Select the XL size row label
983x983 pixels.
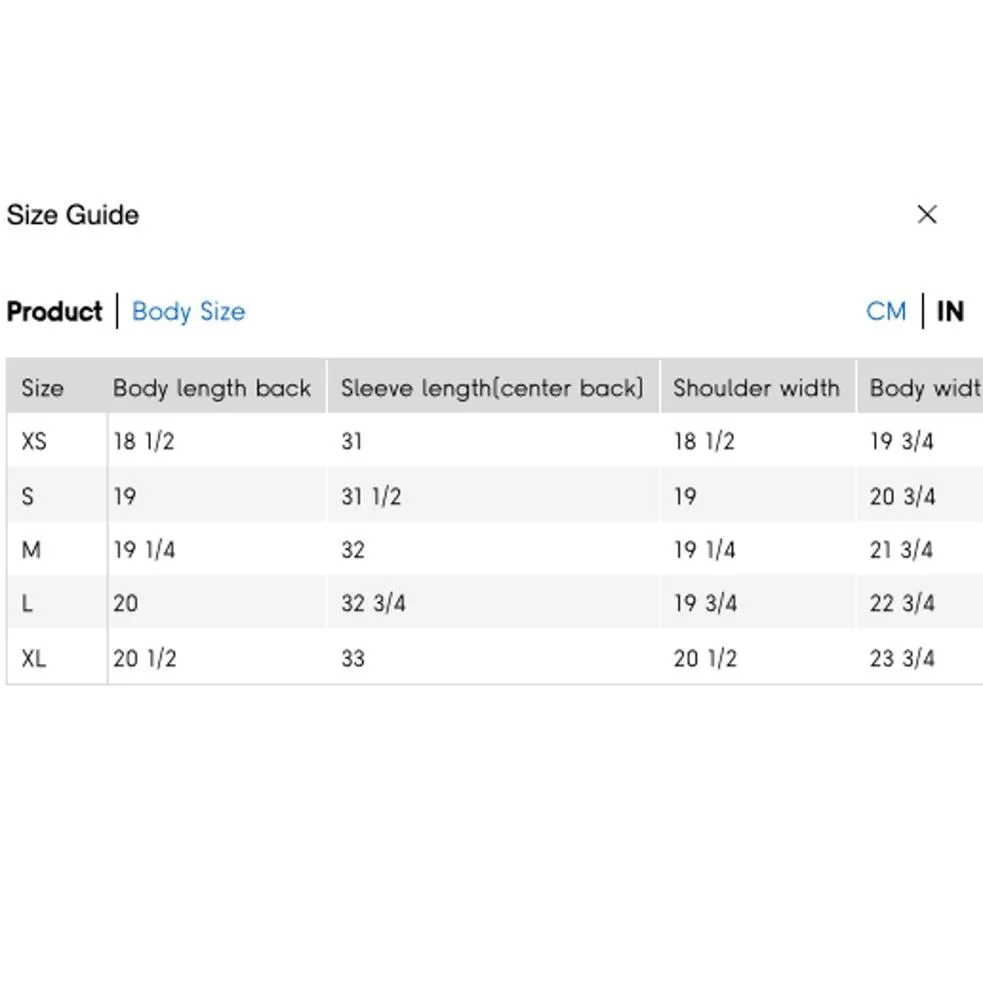pos(34,658)
